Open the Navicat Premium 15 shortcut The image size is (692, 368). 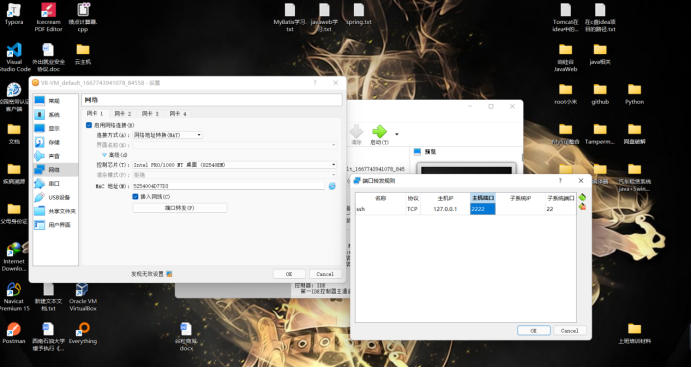point(14,297)
